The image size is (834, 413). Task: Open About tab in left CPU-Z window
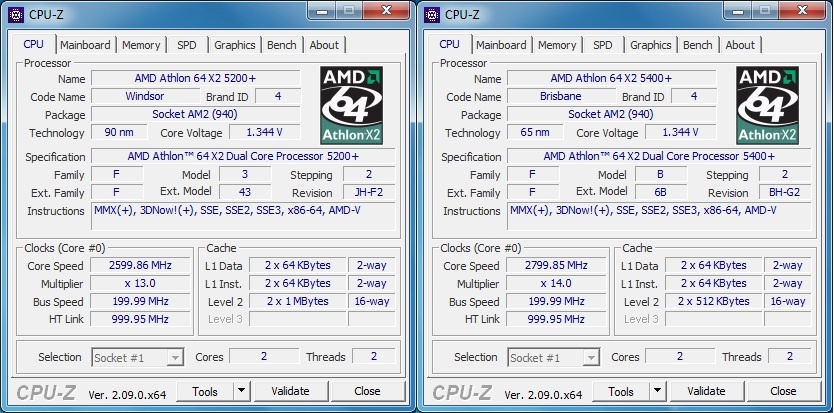324,45
